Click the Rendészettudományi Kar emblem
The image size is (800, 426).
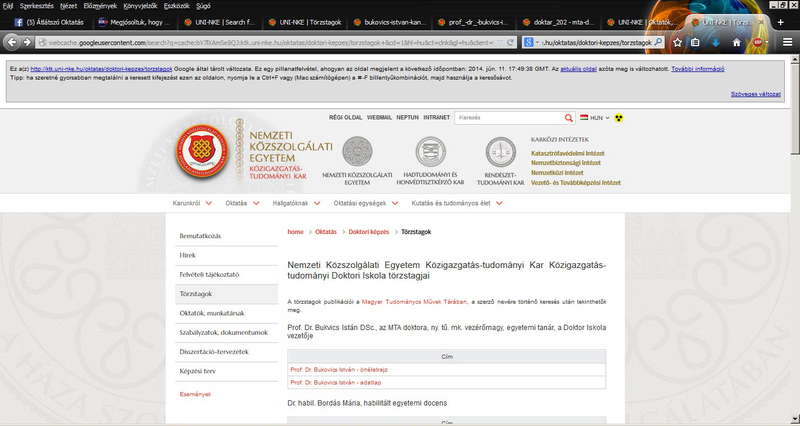click(x=501, y=152)
